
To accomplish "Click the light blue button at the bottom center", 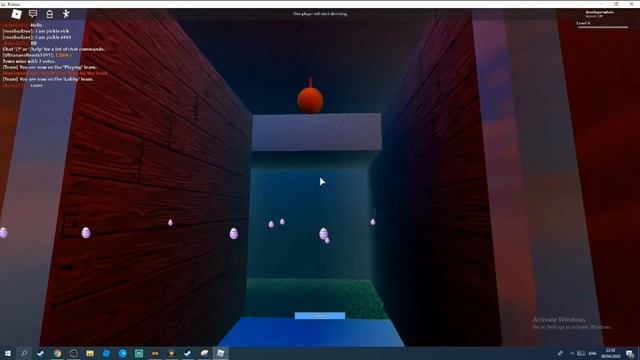I will coord(320,316).
